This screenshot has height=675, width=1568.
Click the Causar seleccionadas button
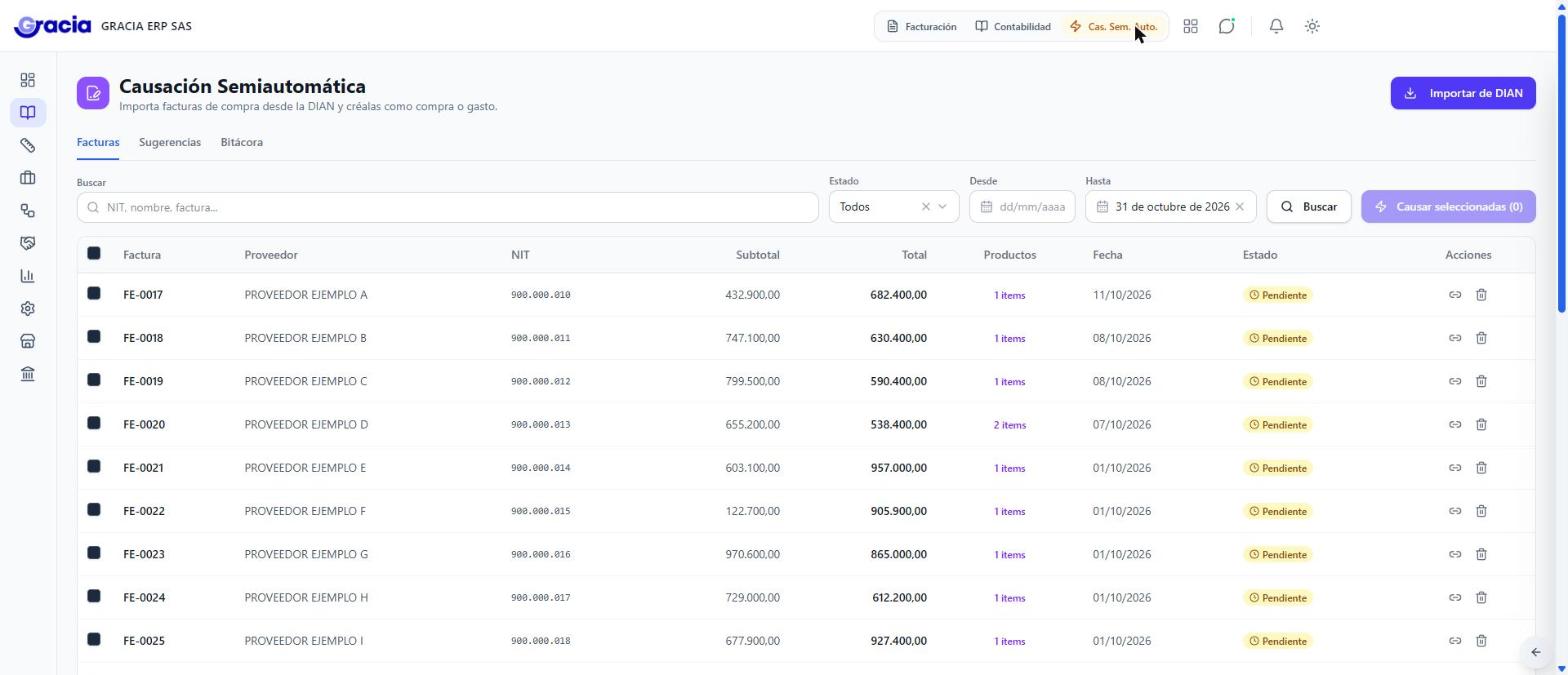1448,207
